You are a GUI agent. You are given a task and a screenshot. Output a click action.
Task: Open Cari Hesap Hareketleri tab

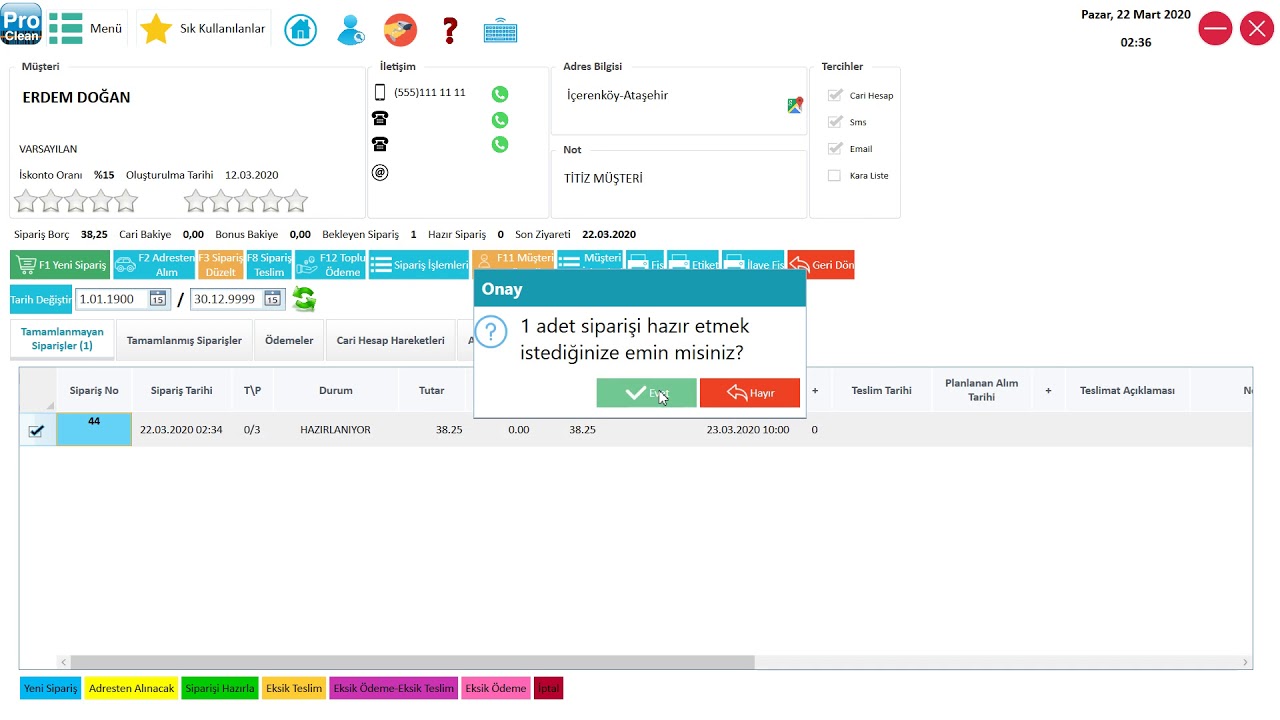coord(390,340)
